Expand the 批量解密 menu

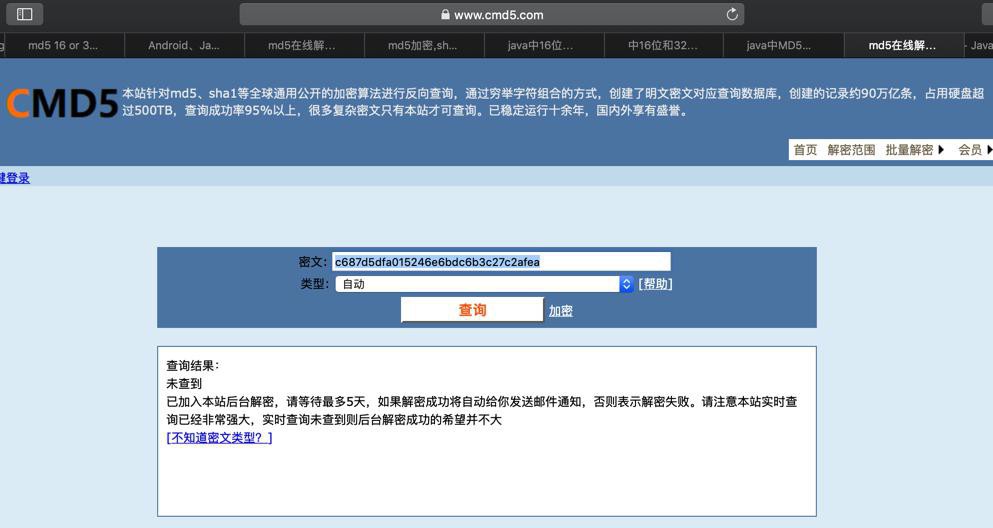(914, 150)
